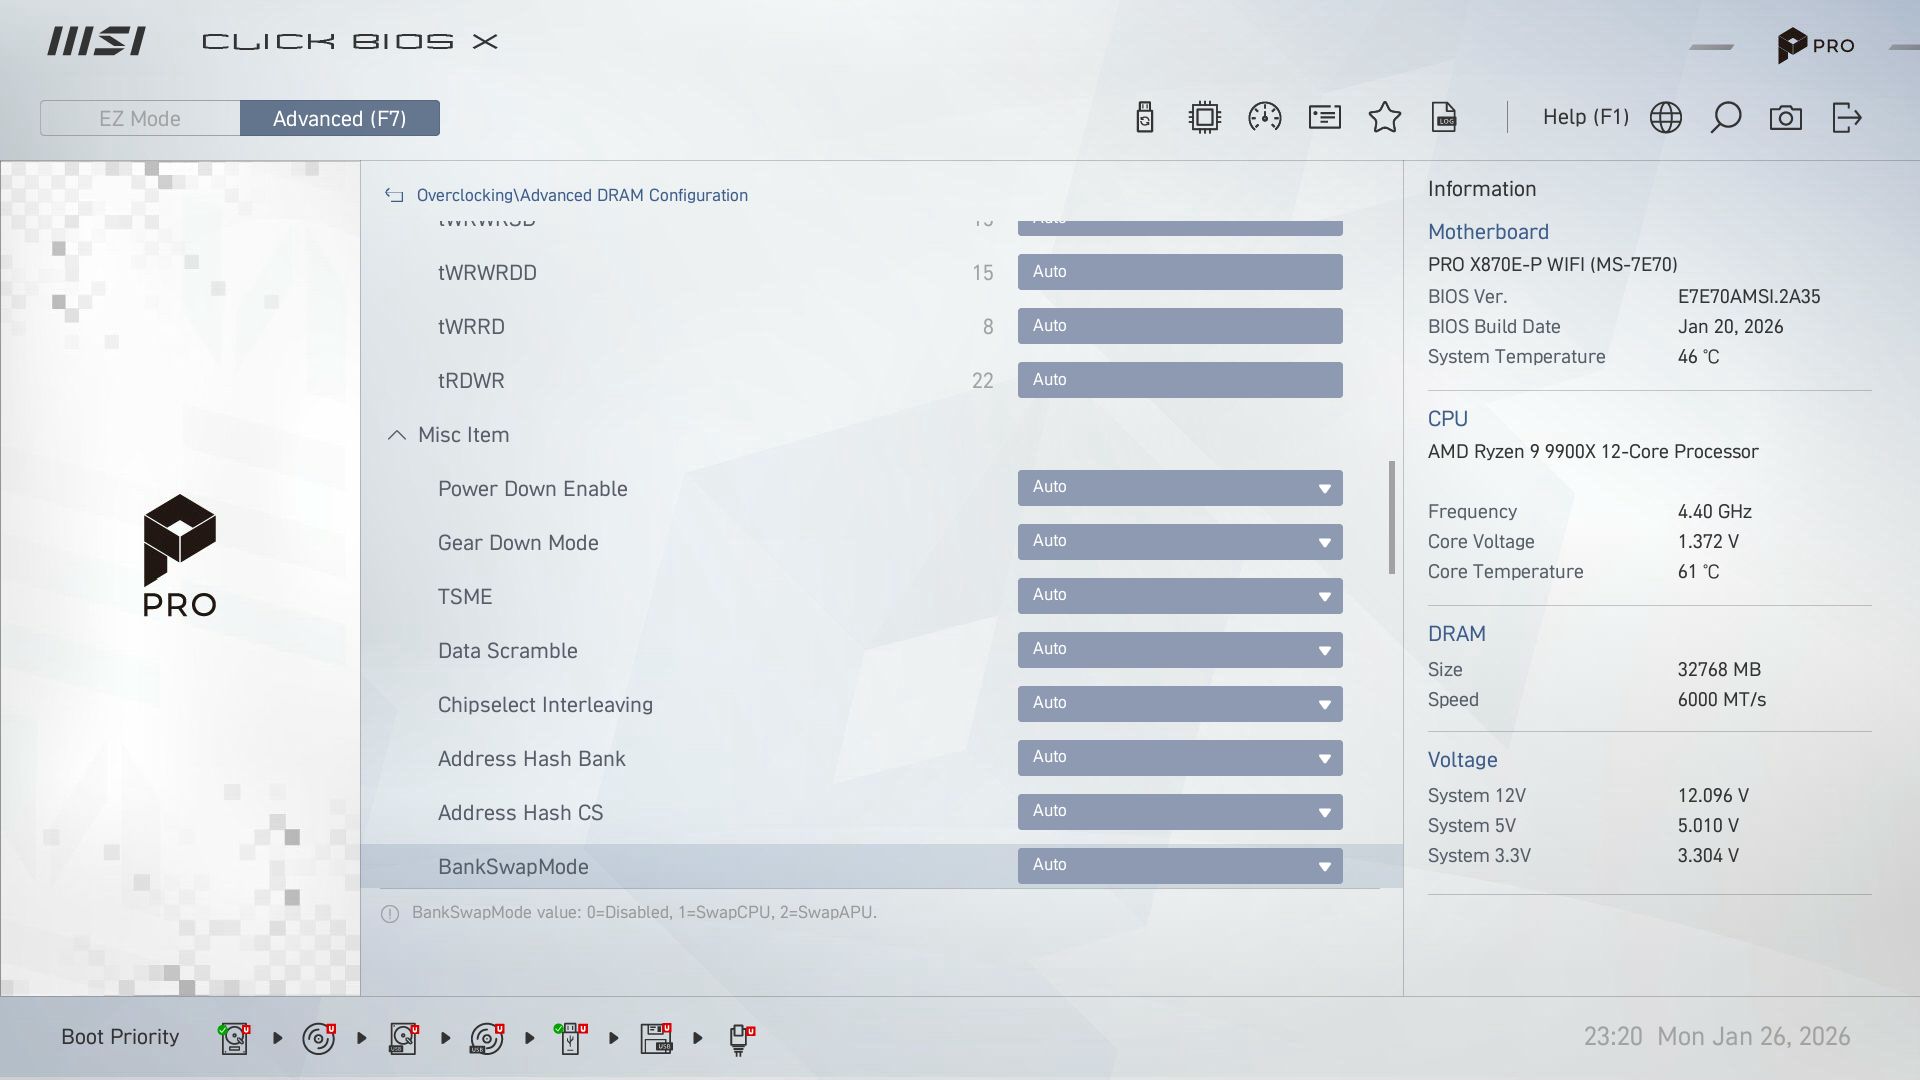Open BIOS search with magnifier icon
Screen dimensions: 1920x1080
(x=1726, y=117)
